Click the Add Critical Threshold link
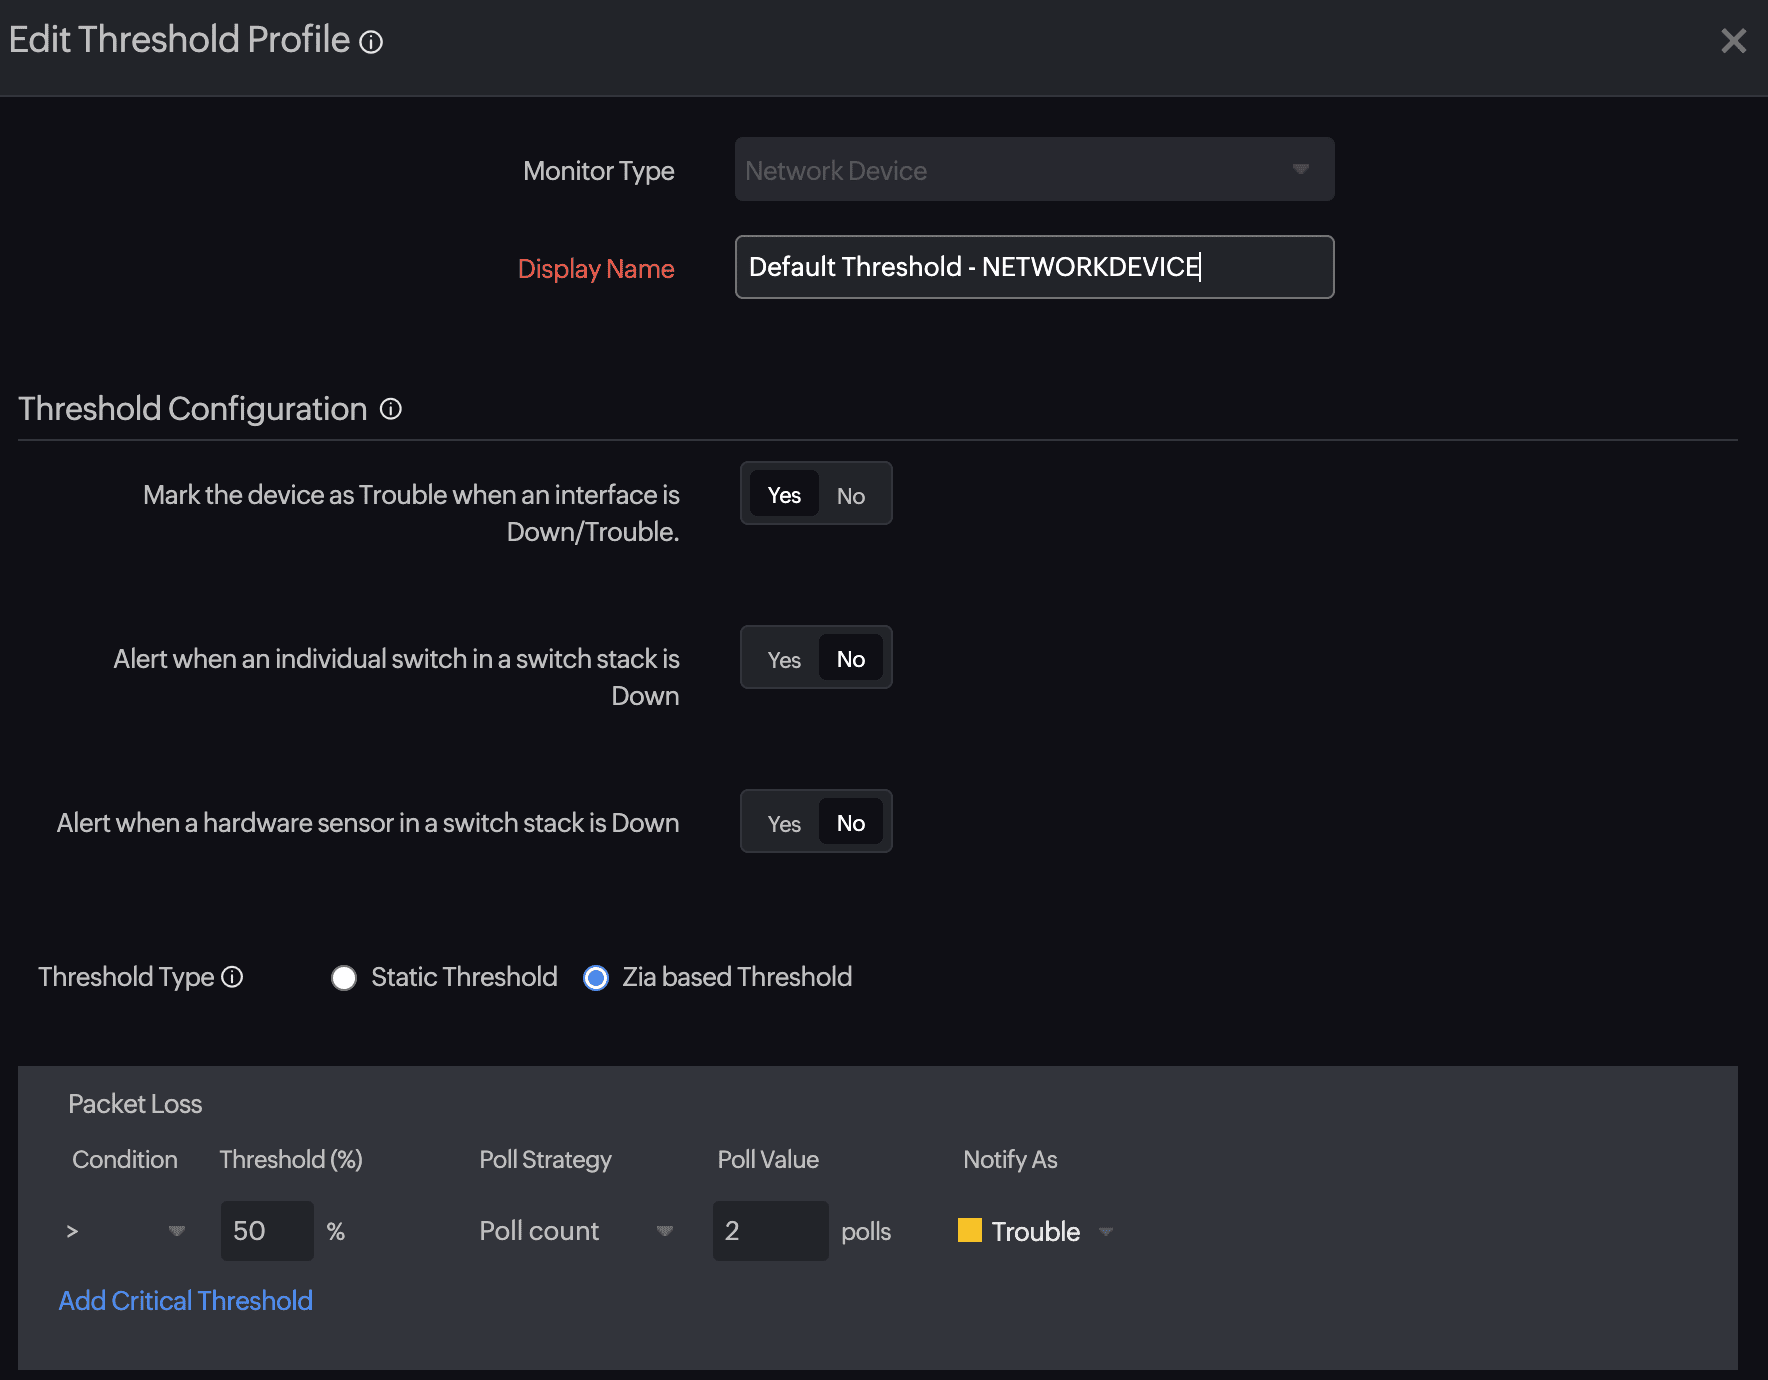Viewport: 1768px width, 1380px height. tap(186, 1300)
